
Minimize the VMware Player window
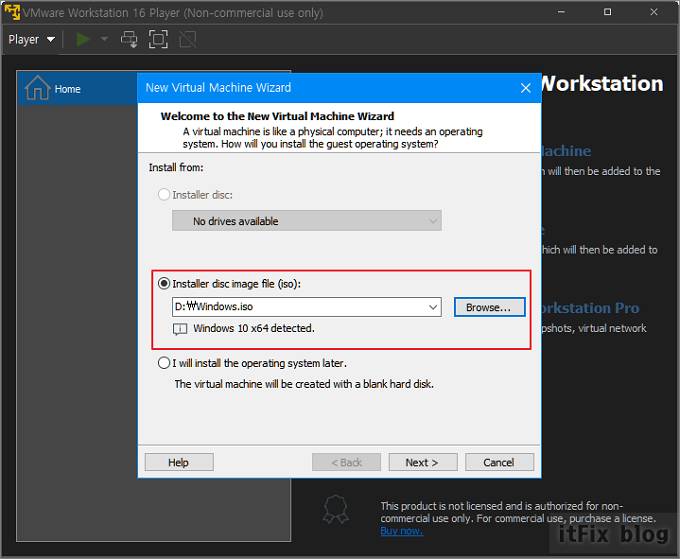click(x=561, y=12)
